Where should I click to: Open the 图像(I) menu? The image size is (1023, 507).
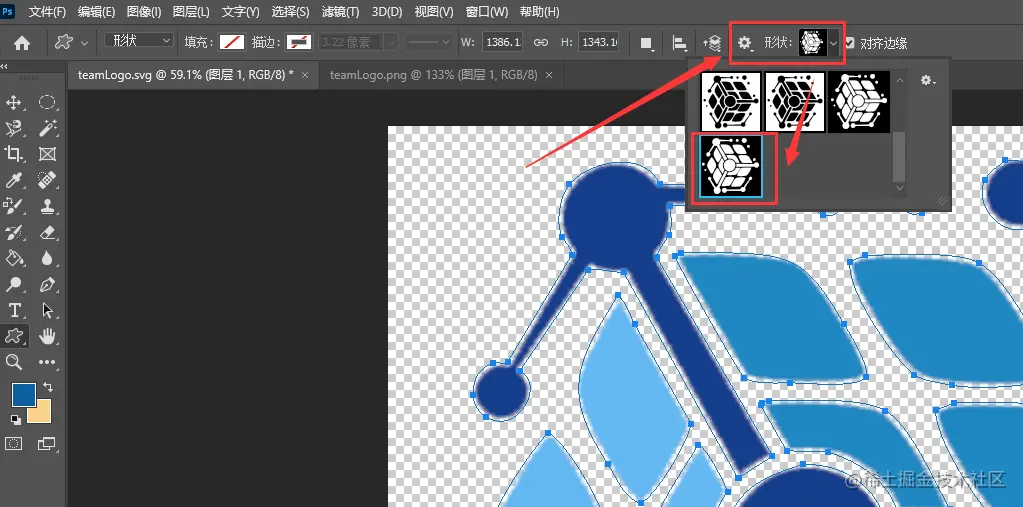click(x=144, y=12)
